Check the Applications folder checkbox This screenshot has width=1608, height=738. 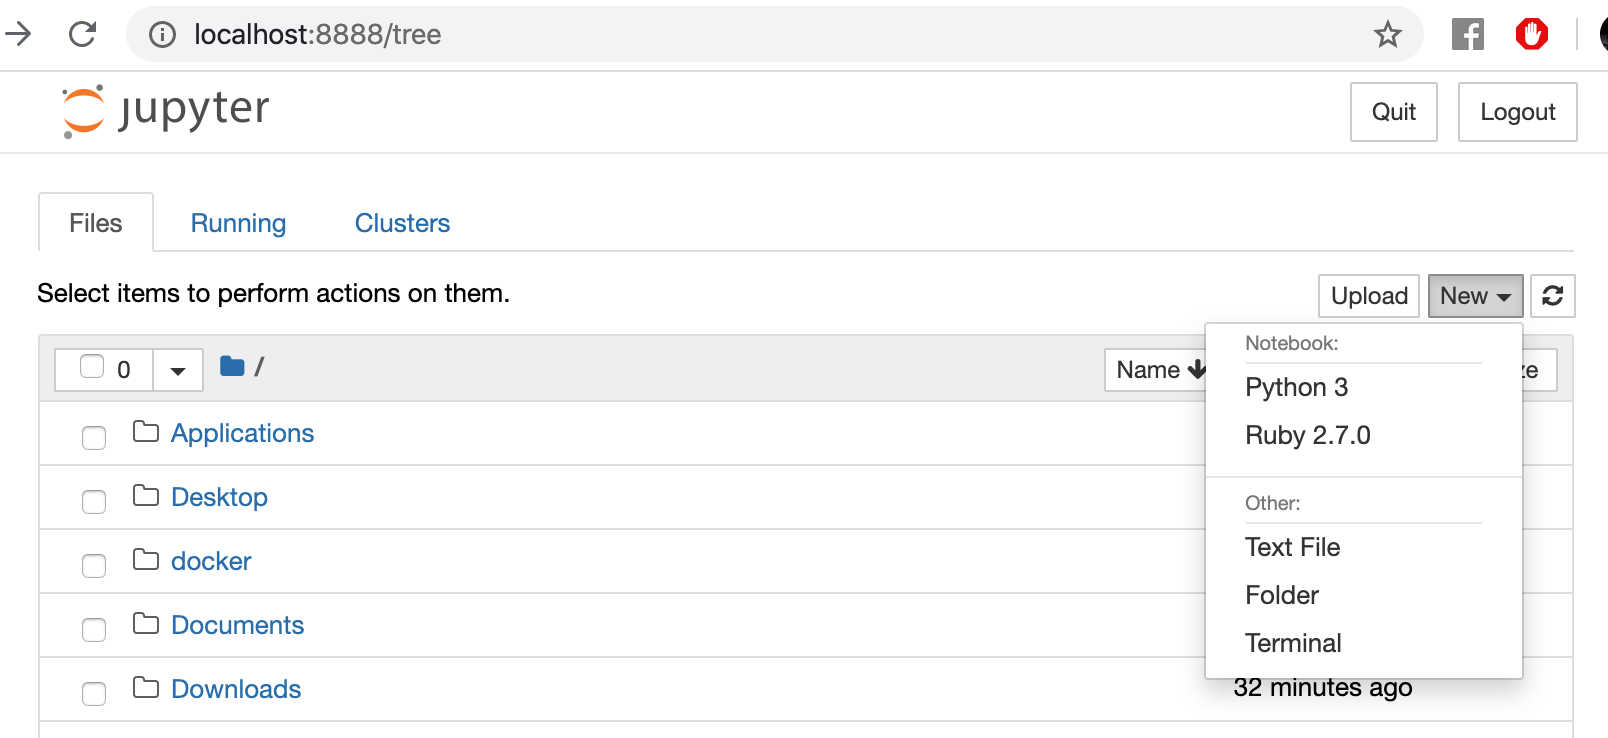pos(94,437)
